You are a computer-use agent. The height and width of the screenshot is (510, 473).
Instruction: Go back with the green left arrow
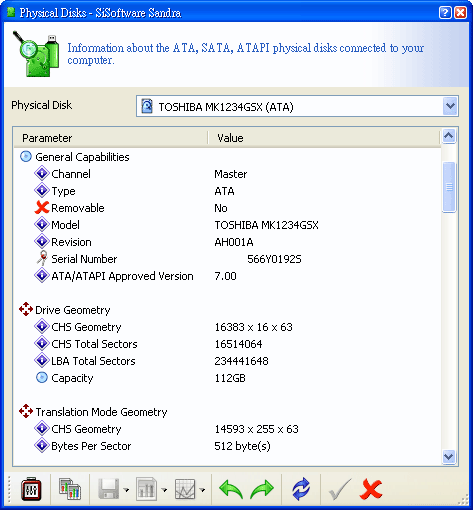click(231, 489)
